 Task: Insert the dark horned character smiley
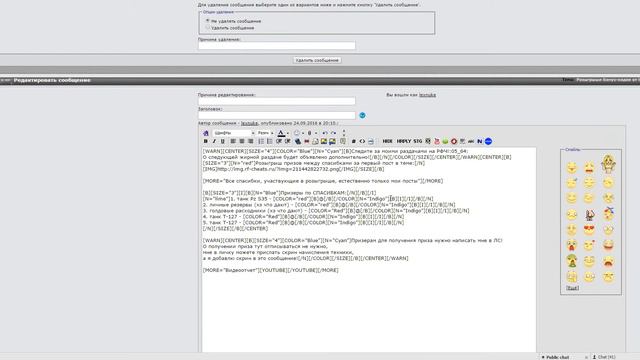[x=589, y=214]
